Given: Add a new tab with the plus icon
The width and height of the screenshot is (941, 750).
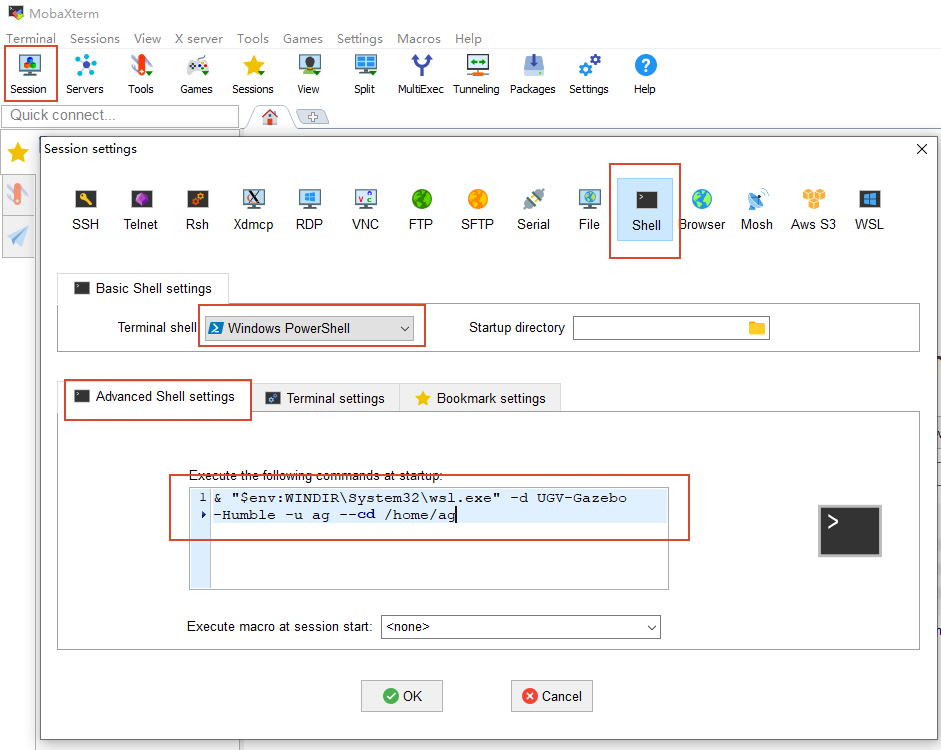Looking at the screenshot, I should tap(313, 117).
